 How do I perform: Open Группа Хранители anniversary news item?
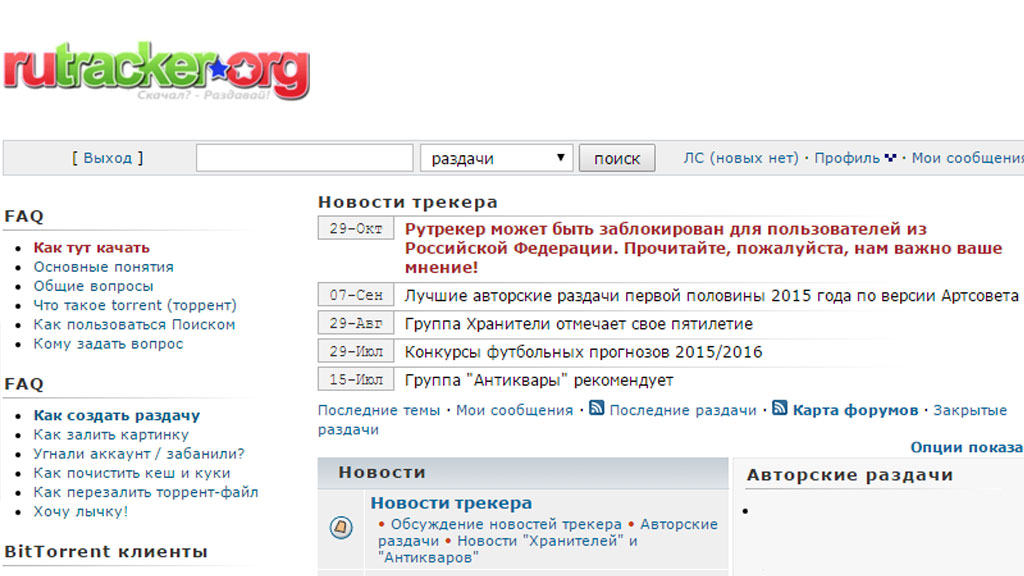tap(578, 324)
